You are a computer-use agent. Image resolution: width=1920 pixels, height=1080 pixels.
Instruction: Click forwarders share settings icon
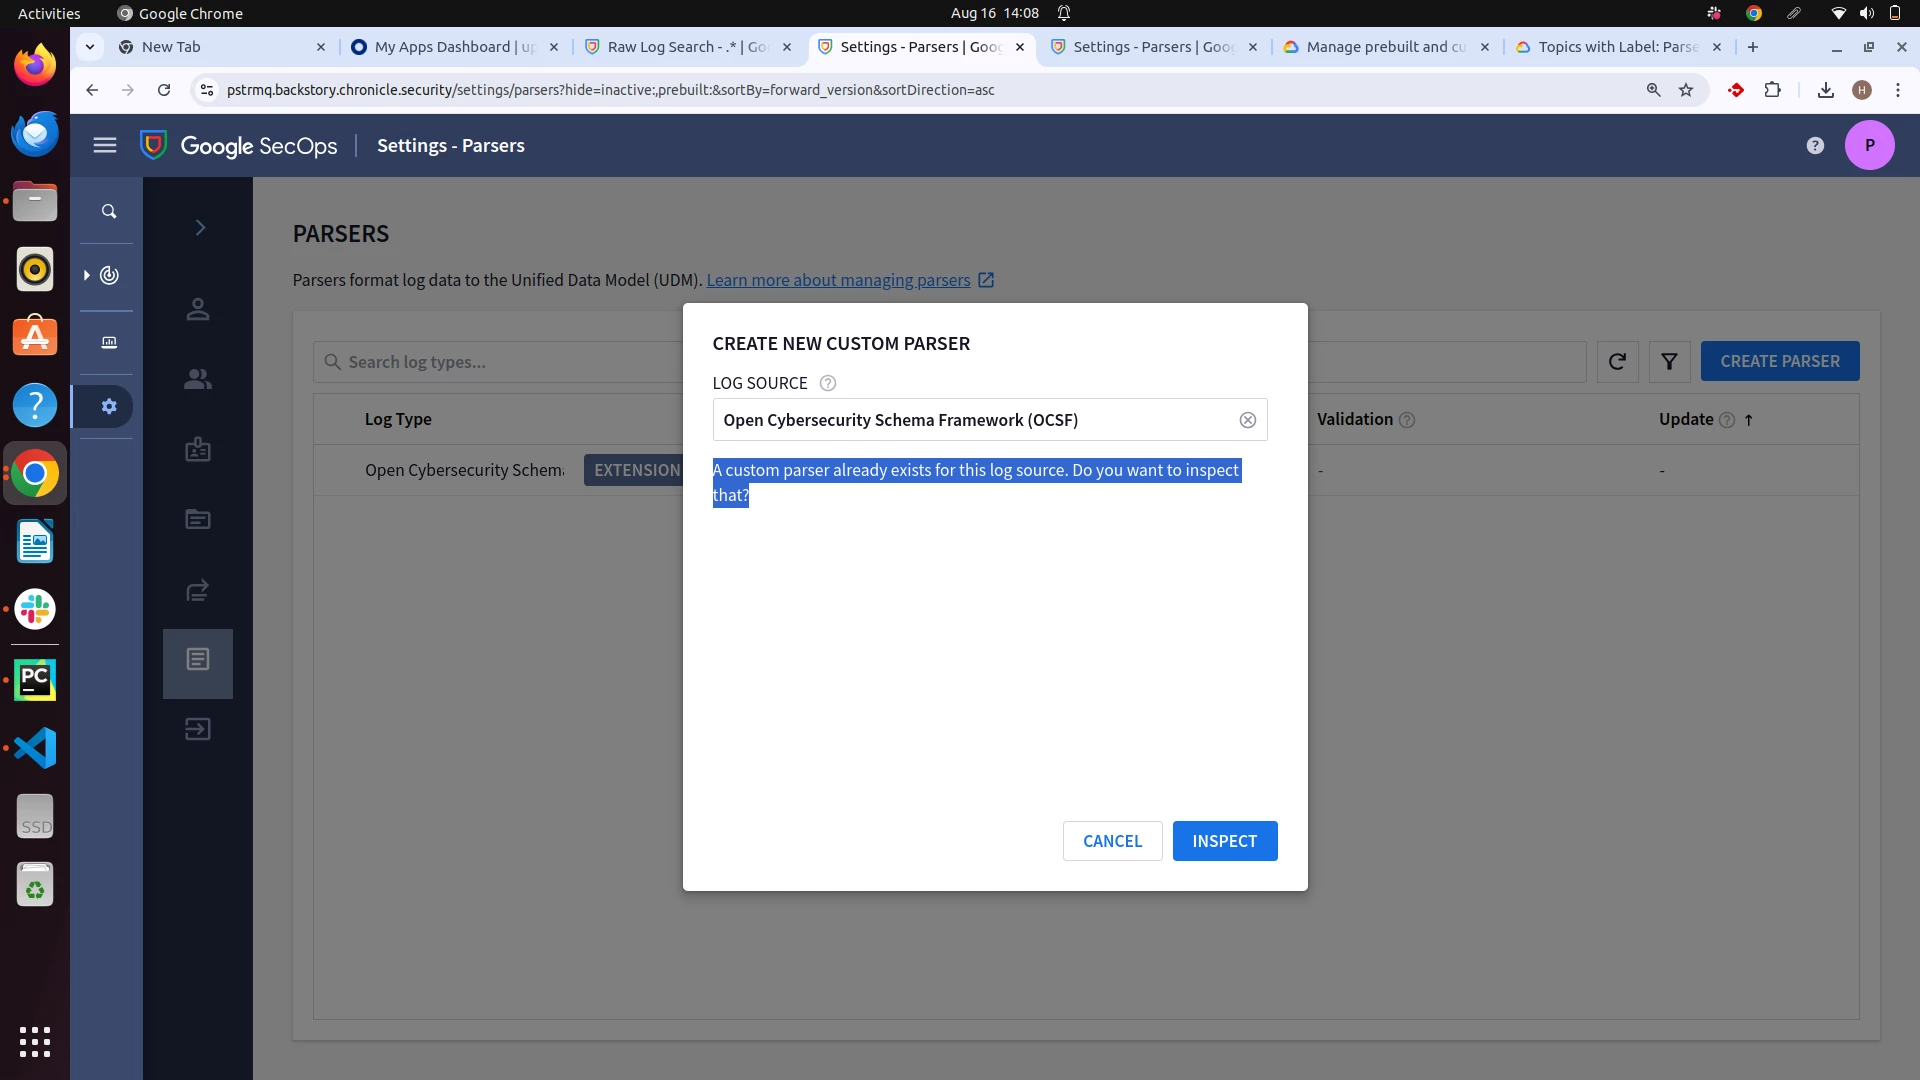[x=198, y=590]
